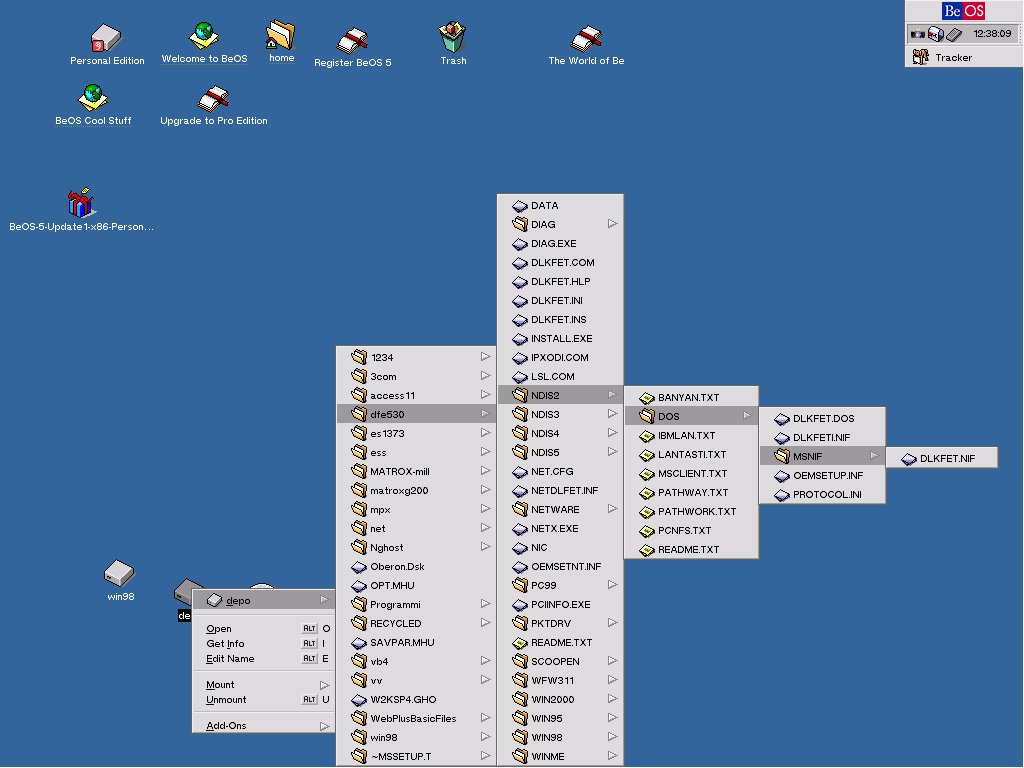
Task: Open the BeOS Cool Stuff icon
Action: (x=93, y=98)
